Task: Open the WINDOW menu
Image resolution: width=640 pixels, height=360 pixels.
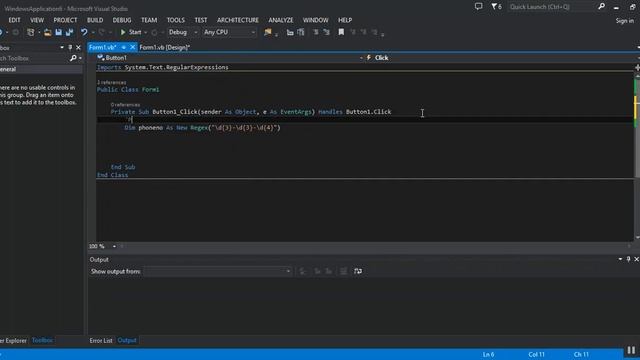Action: click(x=316, y=20)
